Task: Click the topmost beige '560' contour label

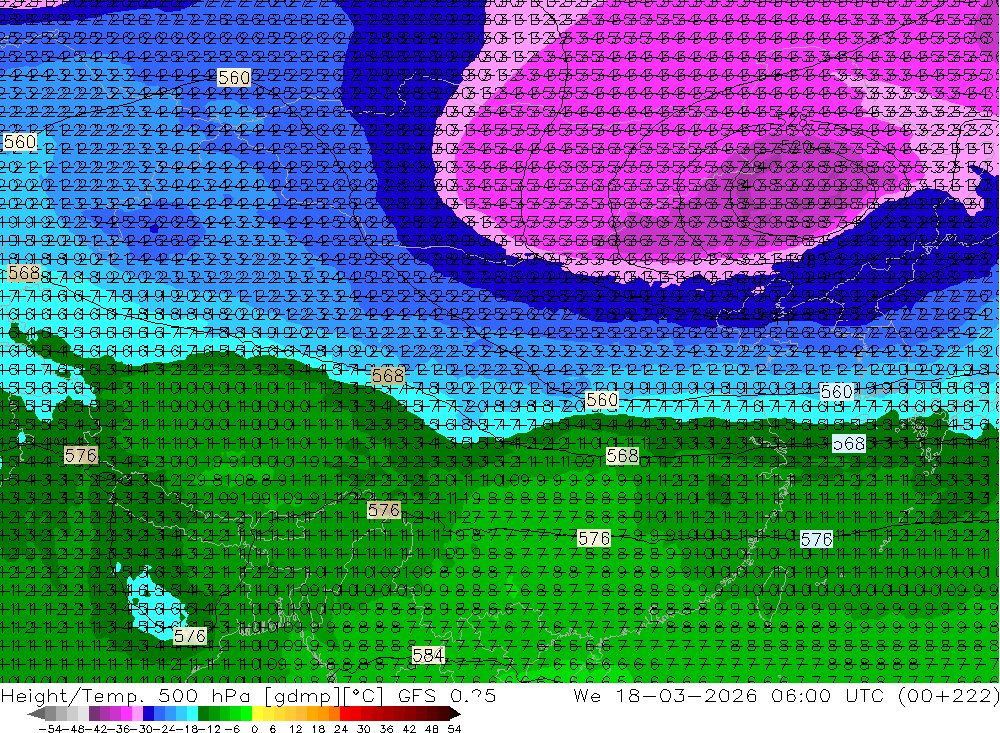Action: click(234, 78)
